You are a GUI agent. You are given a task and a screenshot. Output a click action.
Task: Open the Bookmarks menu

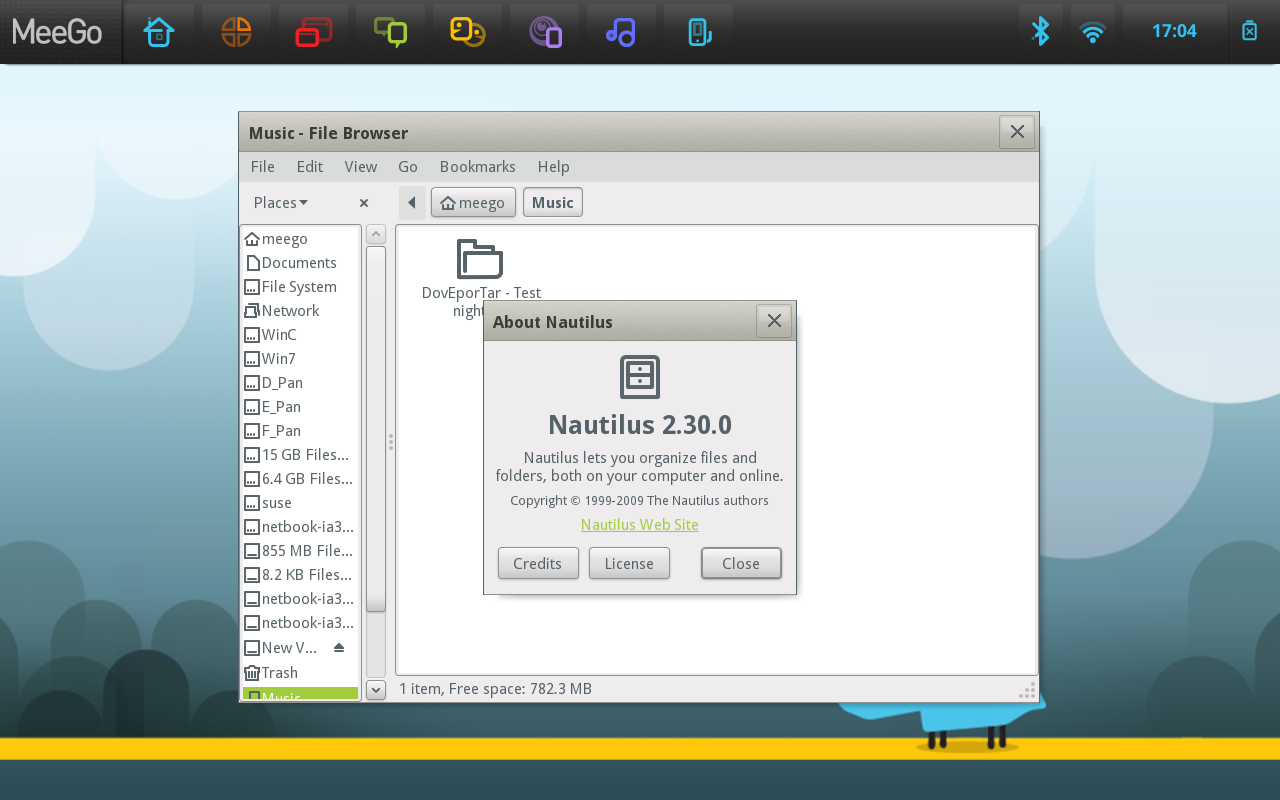coord(478,167)
